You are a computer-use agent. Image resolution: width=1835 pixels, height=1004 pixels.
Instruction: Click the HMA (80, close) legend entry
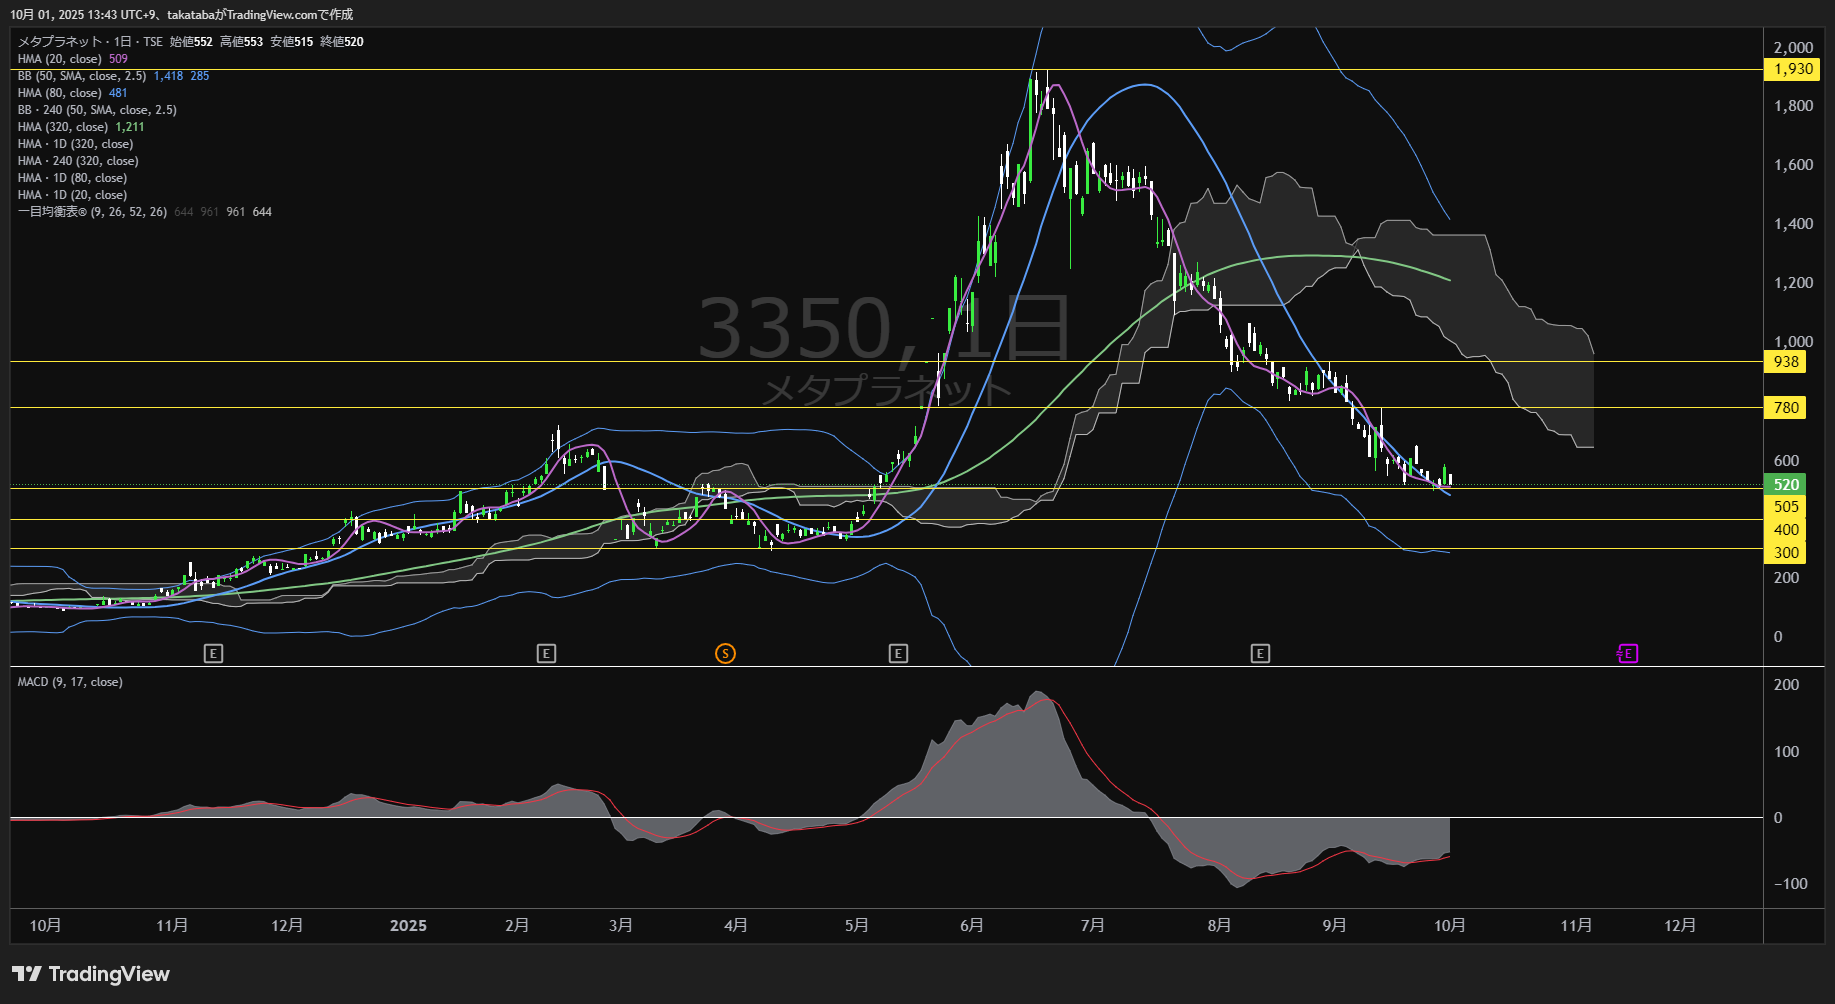point(60,93)
